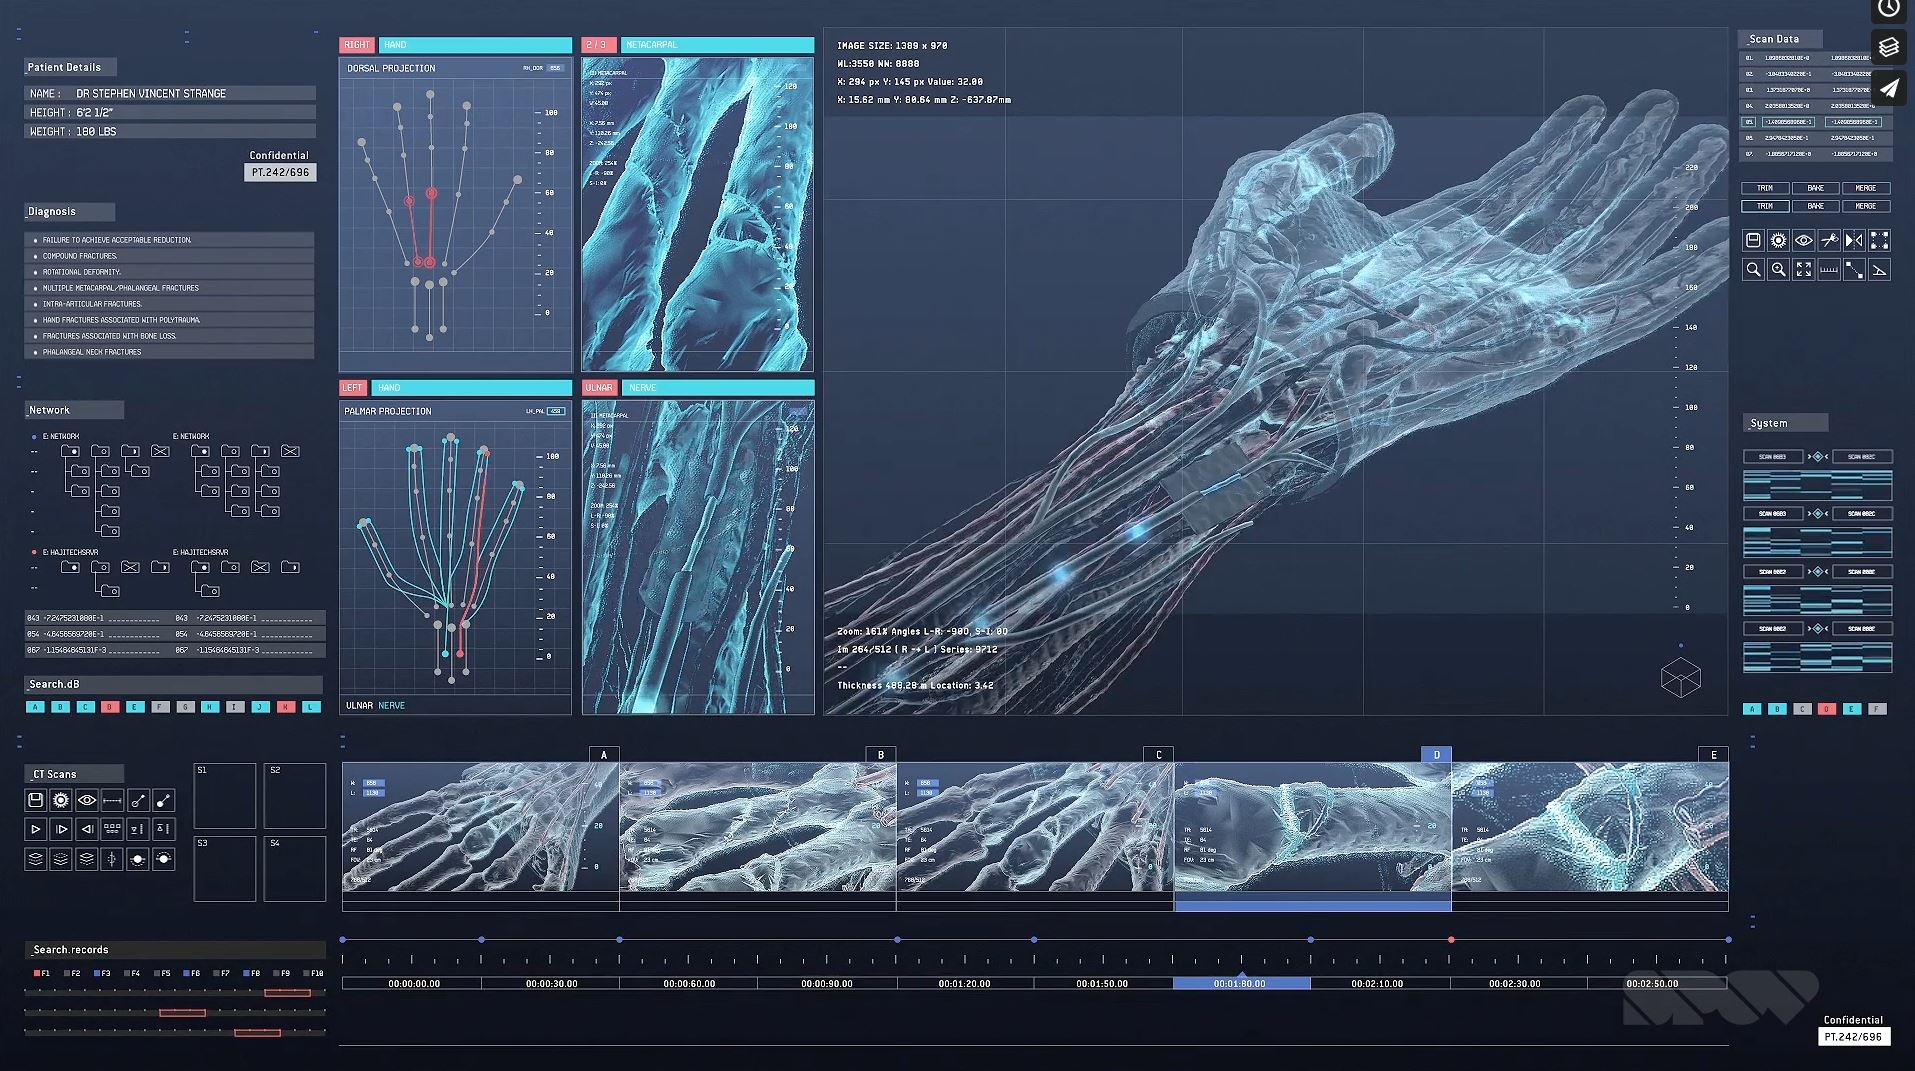The height and width of the screenshot is (1071, 1915).
Task: Toggle the F1 red filter in Search.records
Action: (37, 973)
